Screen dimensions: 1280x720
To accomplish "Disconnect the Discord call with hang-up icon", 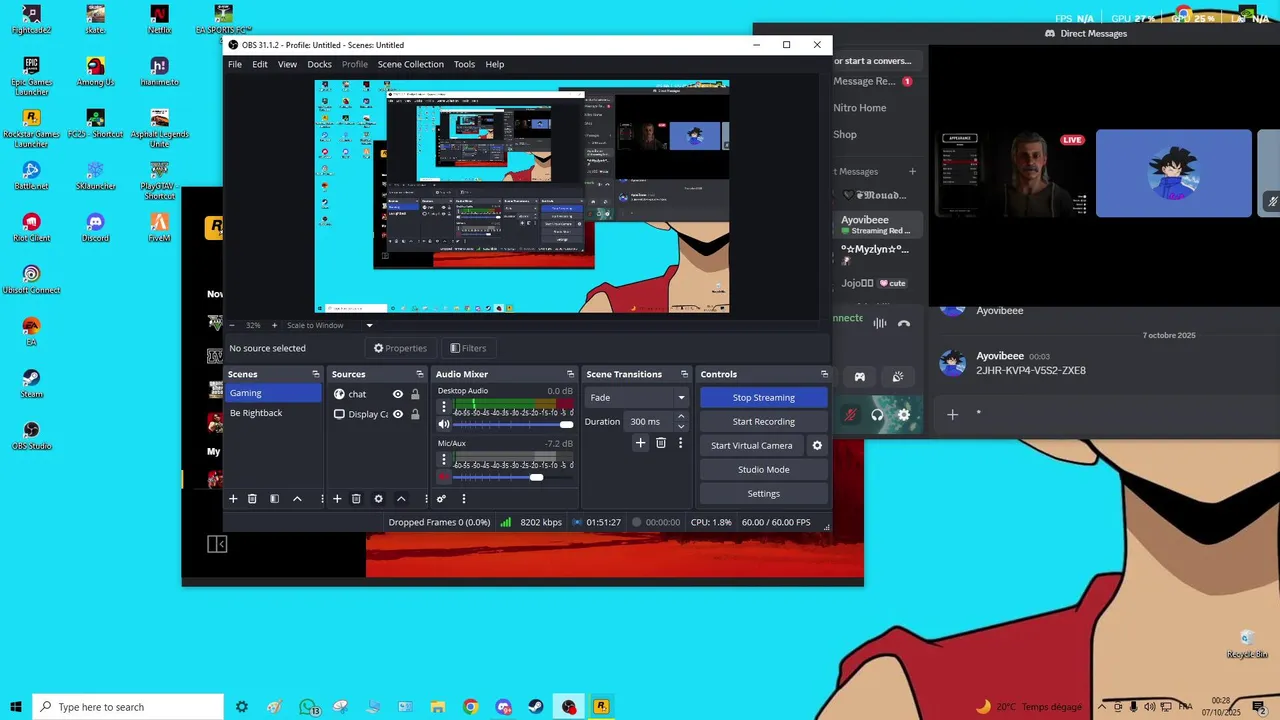I will [904, 323].
